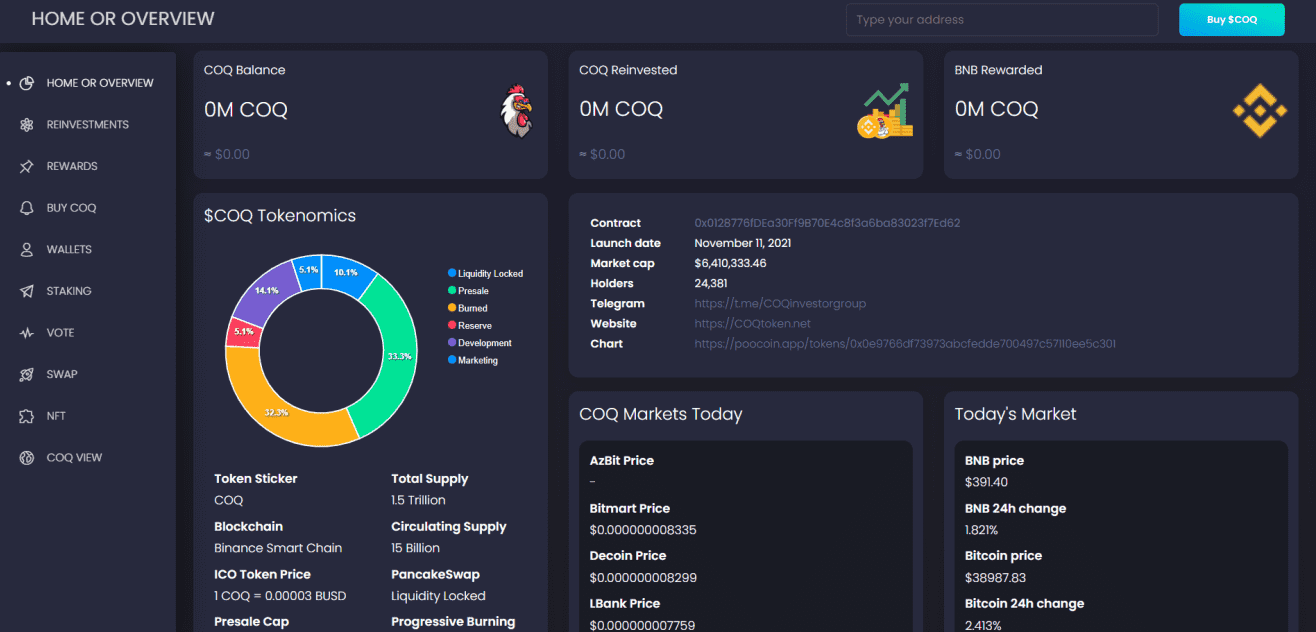Click the Decoin Price value $0.000000008299
1316x632 pixels.
pyautogui.click(x=643, y=577)
